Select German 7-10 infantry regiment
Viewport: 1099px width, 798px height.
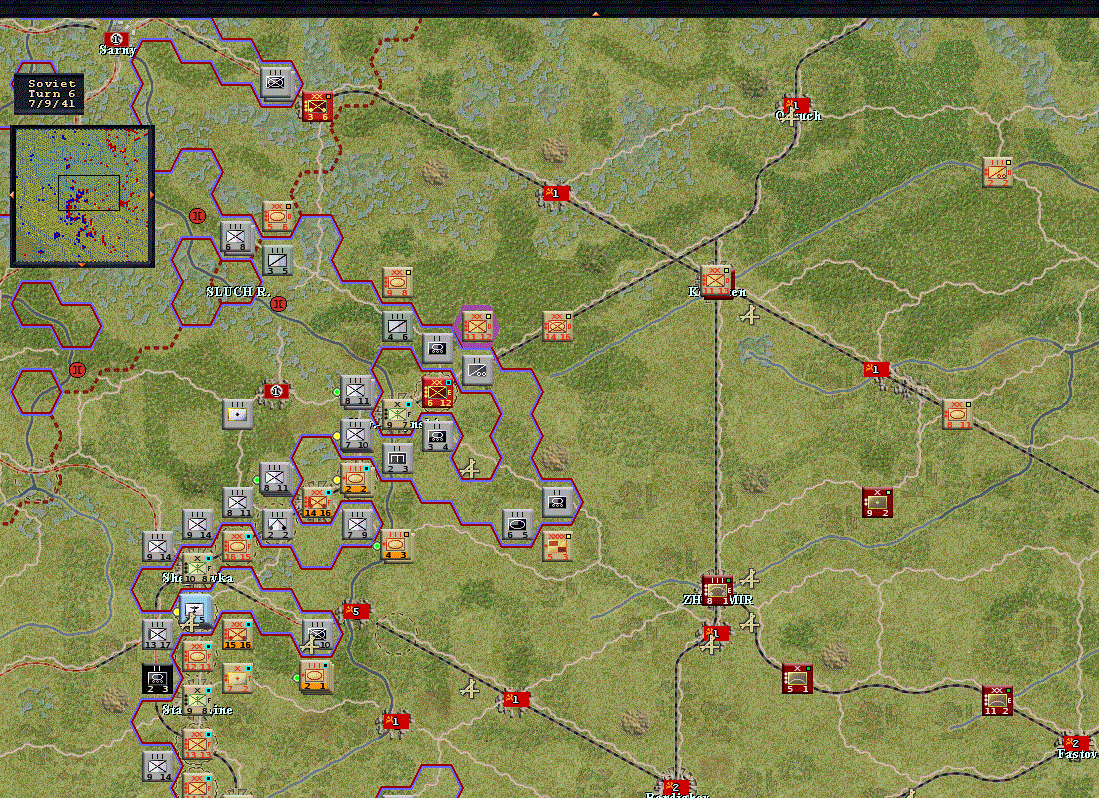point(356,435)
